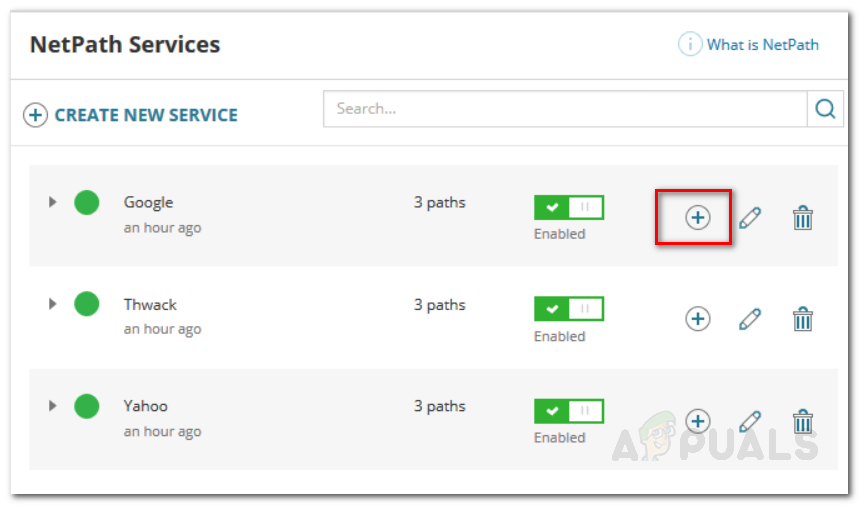Viewport: 859px width, 505px height.
Task: Click Create New Service
Action: 130,115
